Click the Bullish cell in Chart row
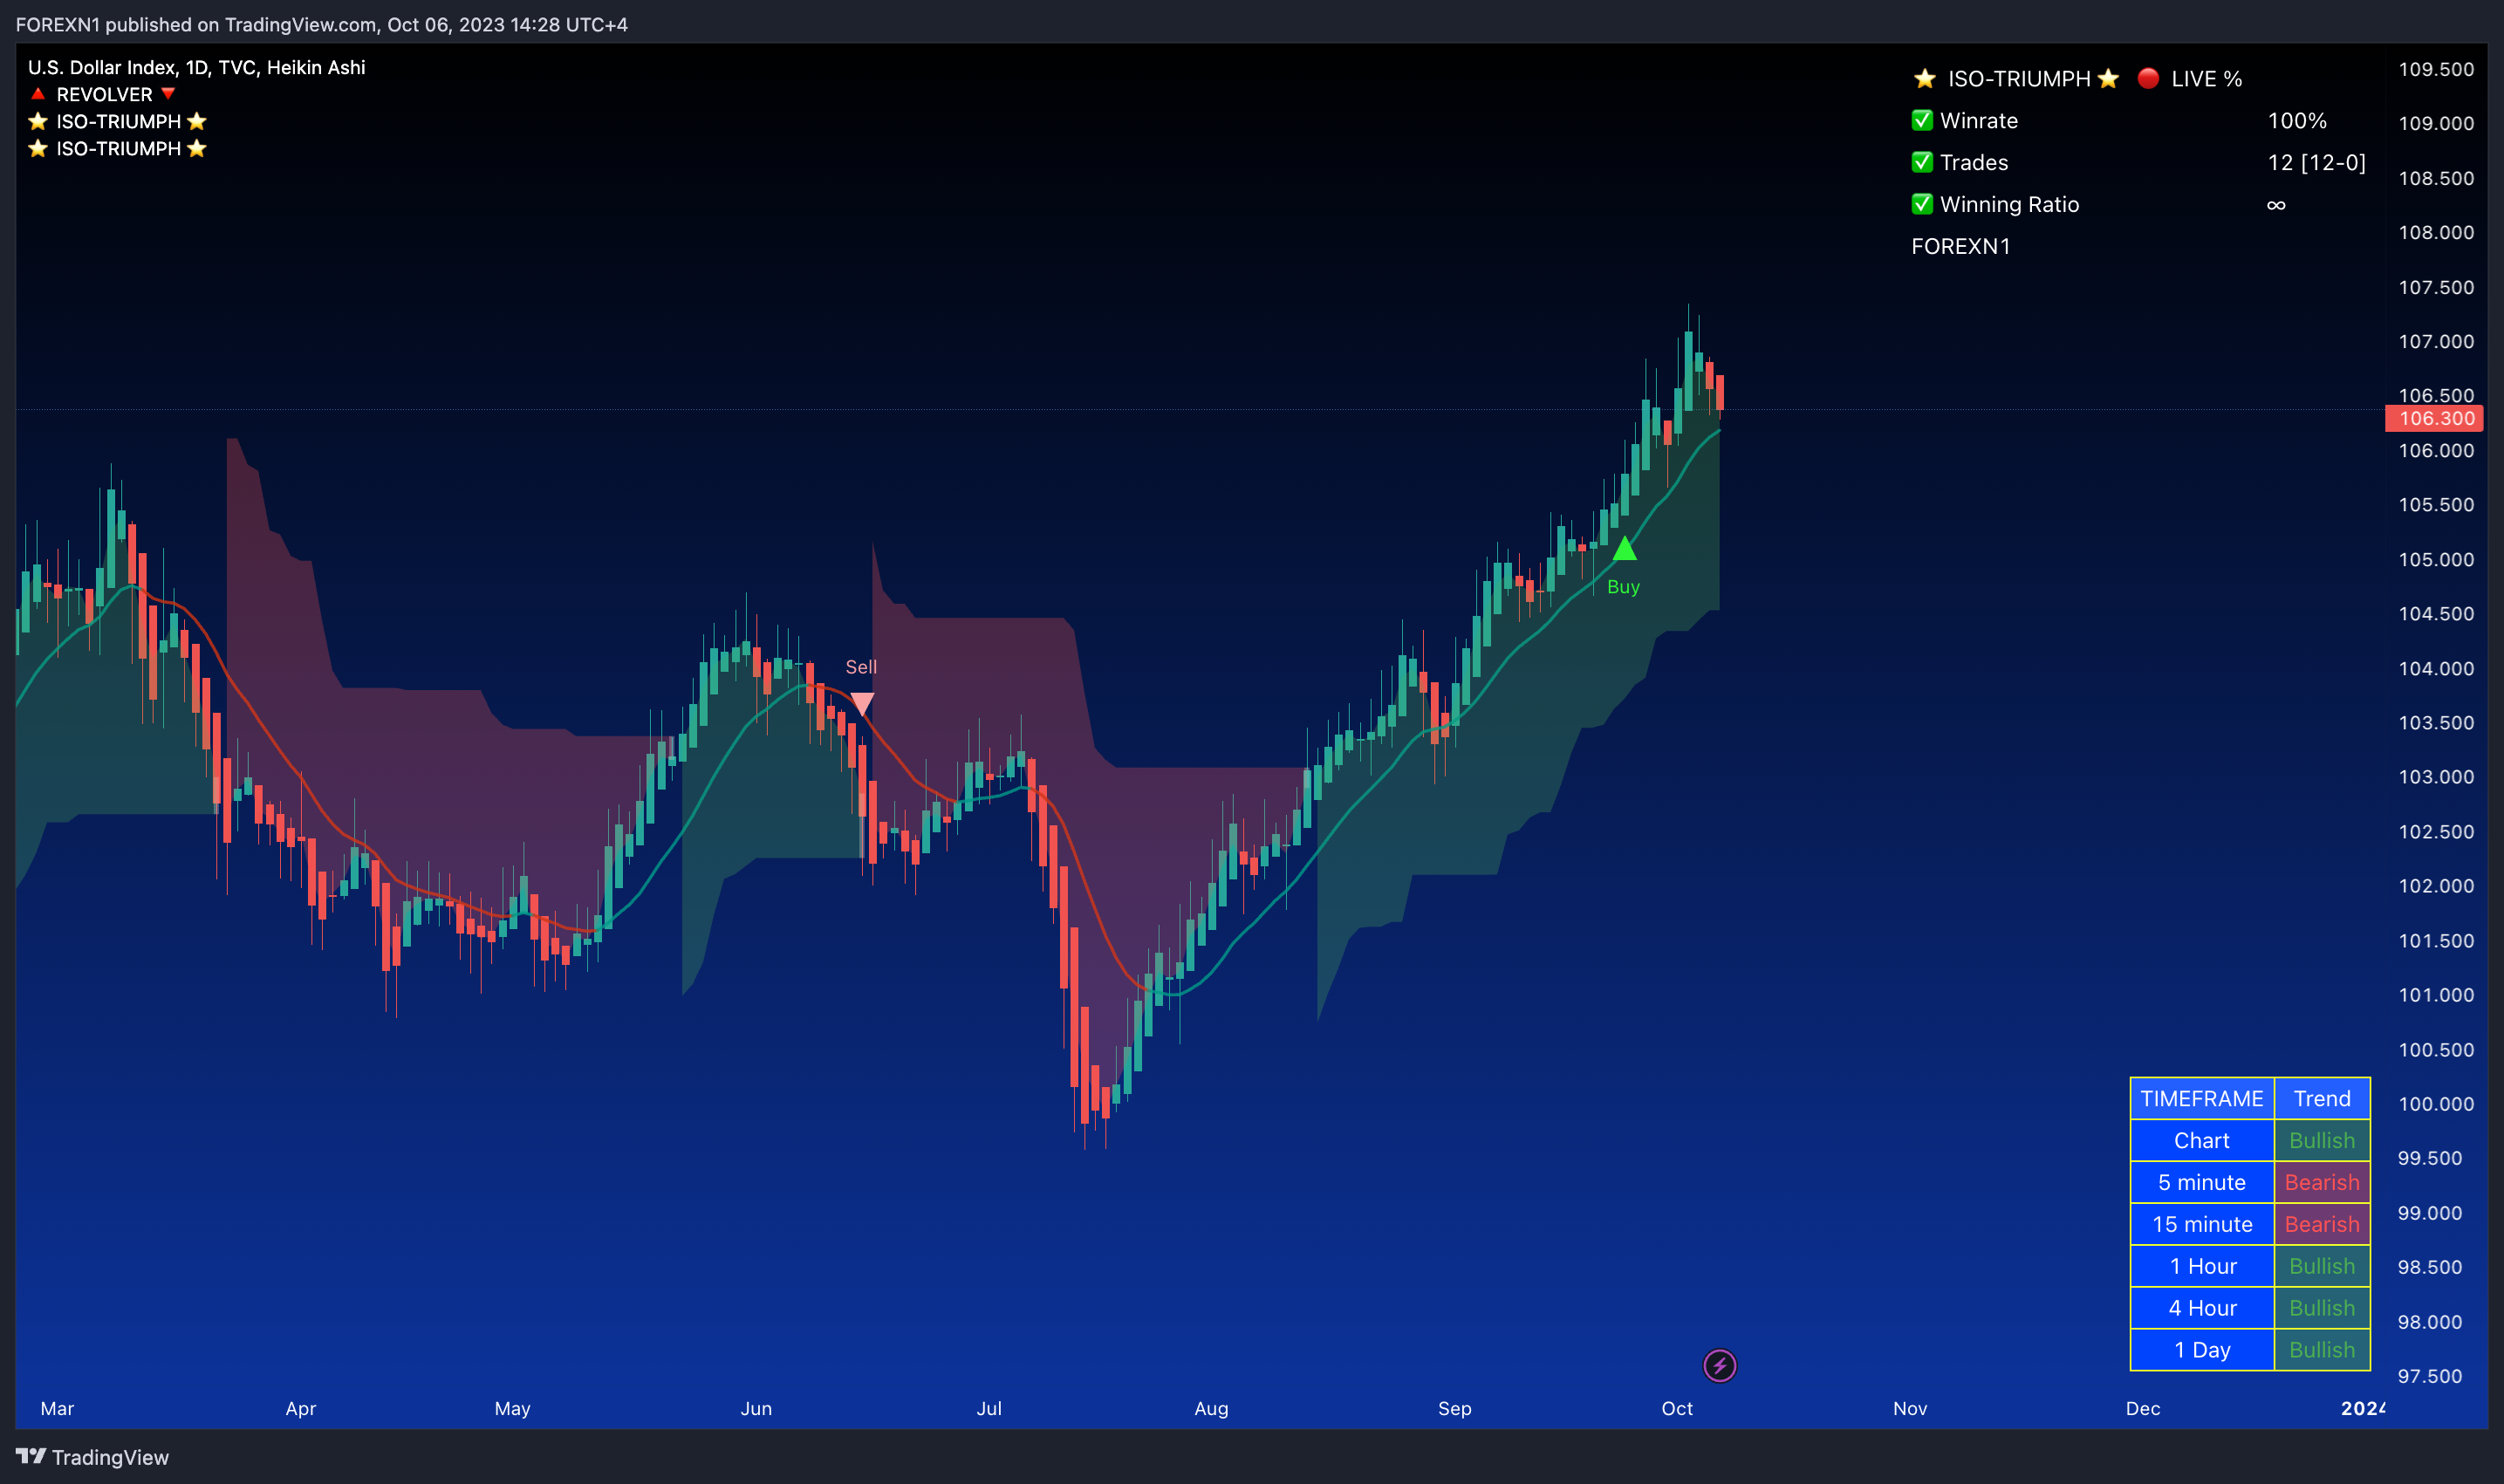This screenshot has height=1484, width=2504. [2322, 1140]
